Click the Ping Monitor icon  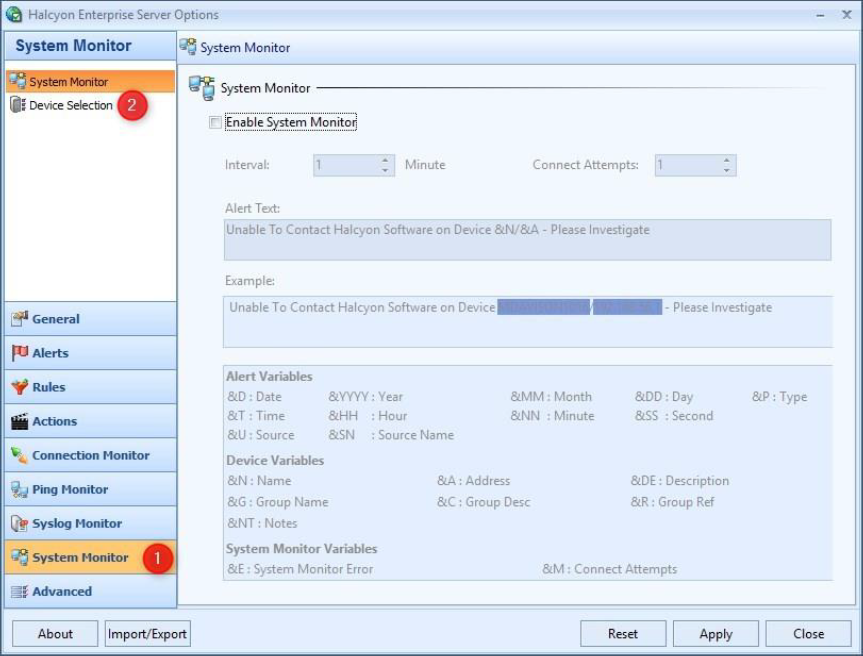pos(19,489)
